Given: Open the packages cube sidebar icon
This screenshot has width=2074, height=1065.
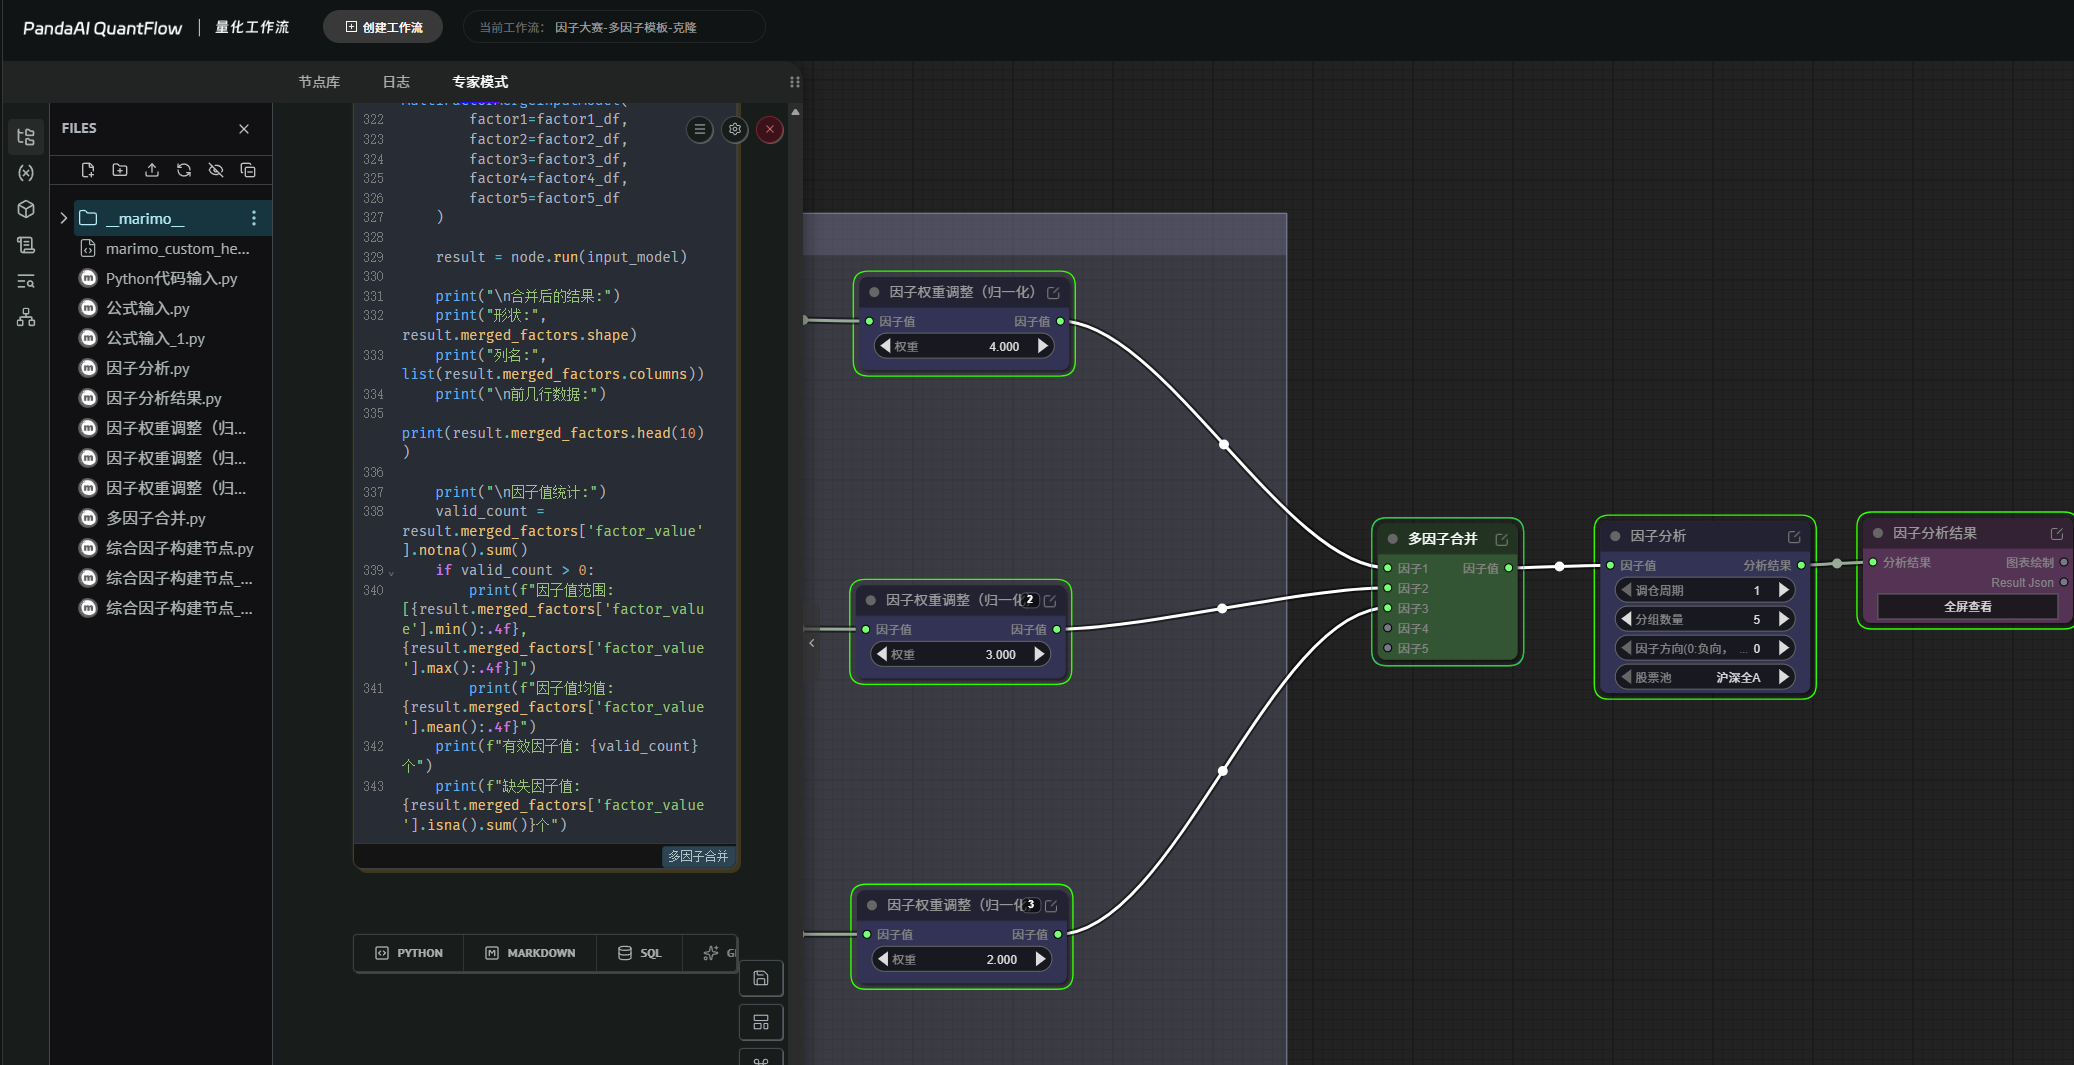Looking at the screenshot, I should [26, 209].
